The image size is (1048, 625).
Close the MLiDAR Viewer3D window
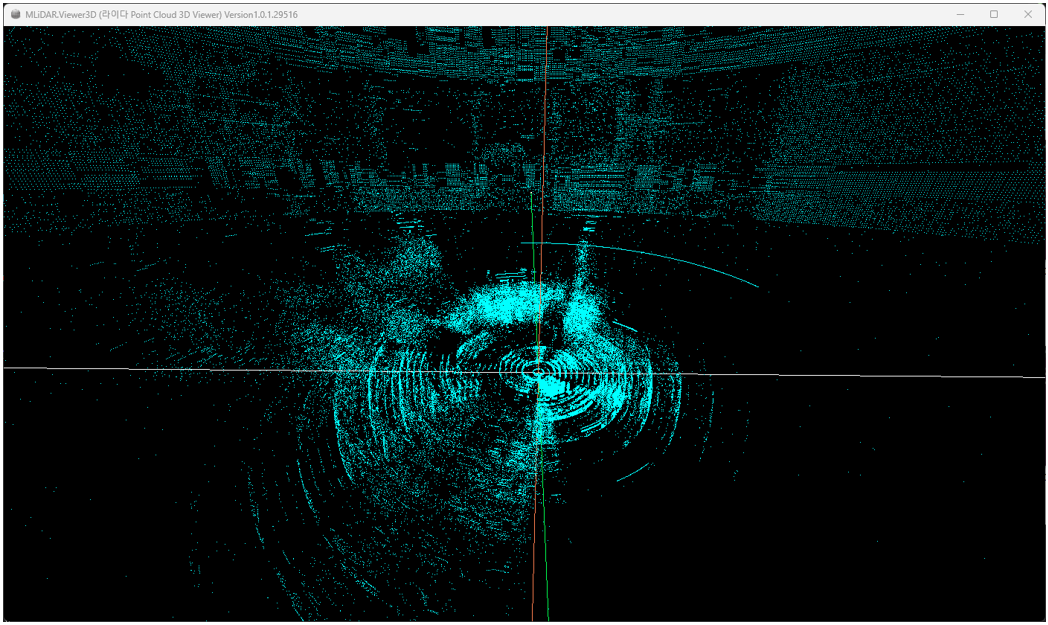1028,14
